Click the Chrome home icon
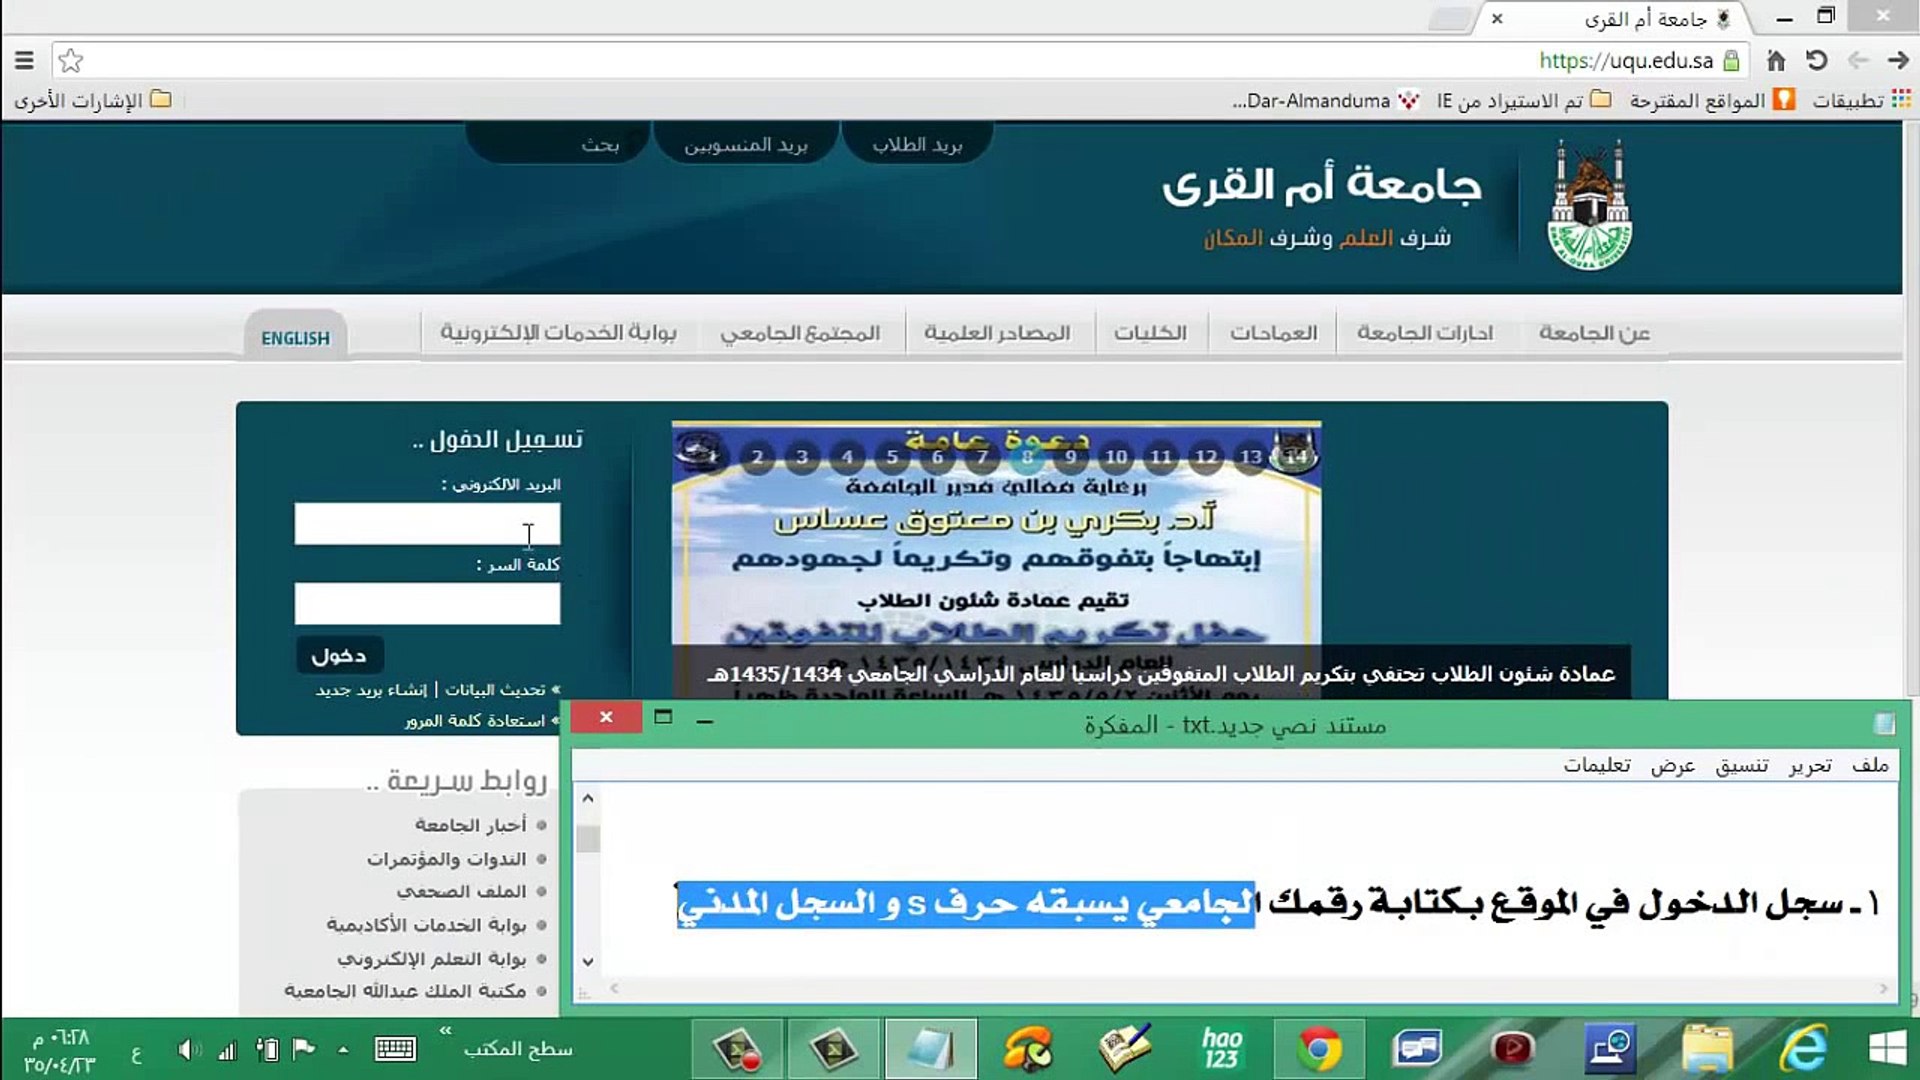The height and width of the screenshot is (1080, 1920). [x=1776, y=61]
